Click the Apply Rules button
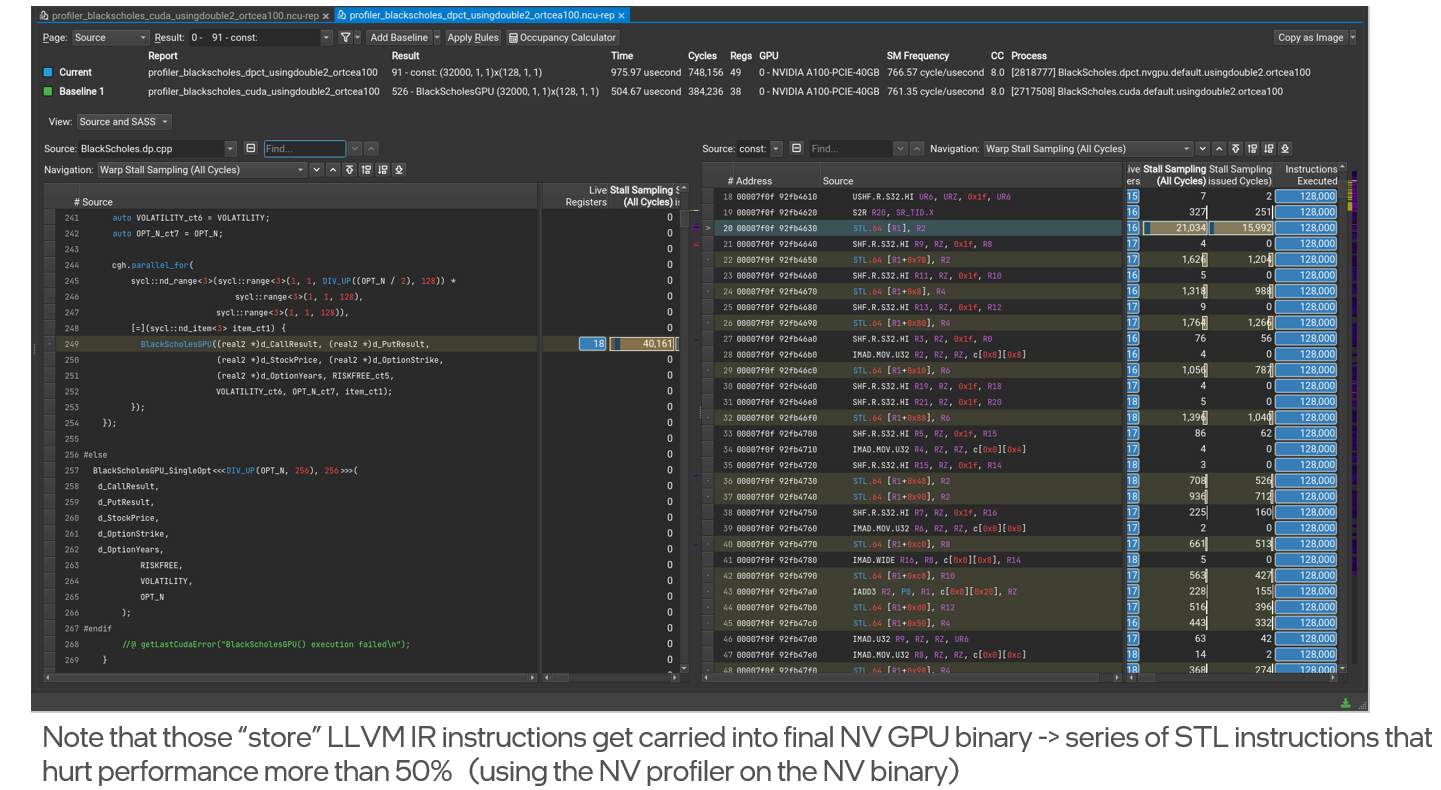 pos(473,38)
